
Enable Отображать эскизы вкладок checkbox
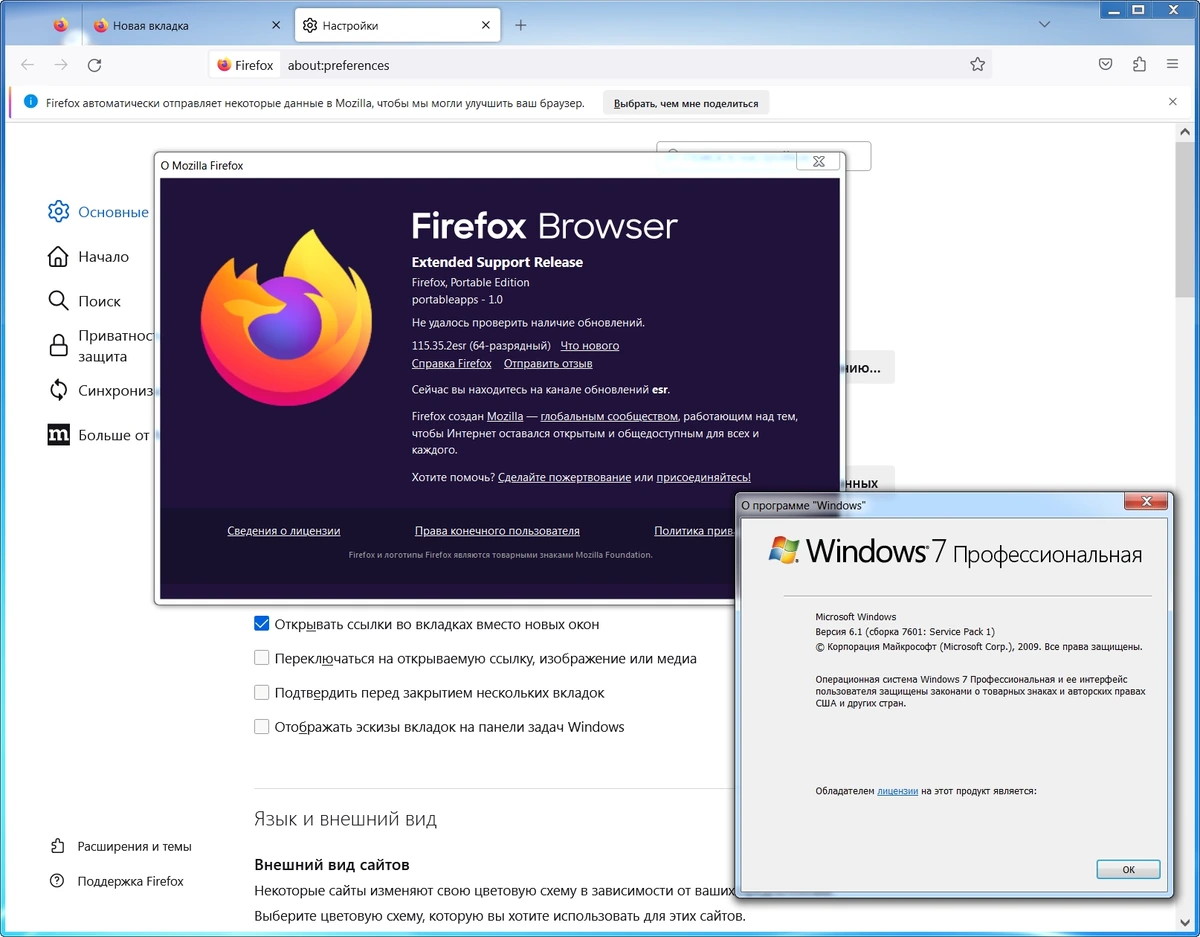coord(262,727)
